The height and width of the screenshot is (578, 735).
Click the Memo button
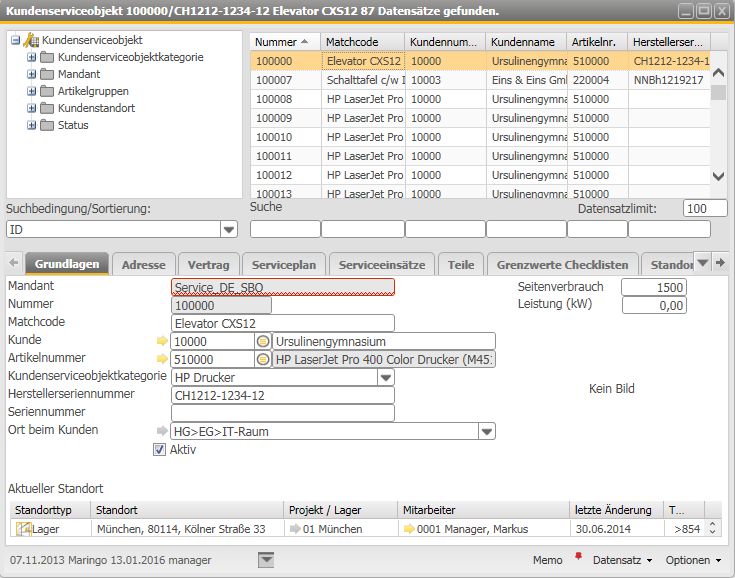point(547,560)
